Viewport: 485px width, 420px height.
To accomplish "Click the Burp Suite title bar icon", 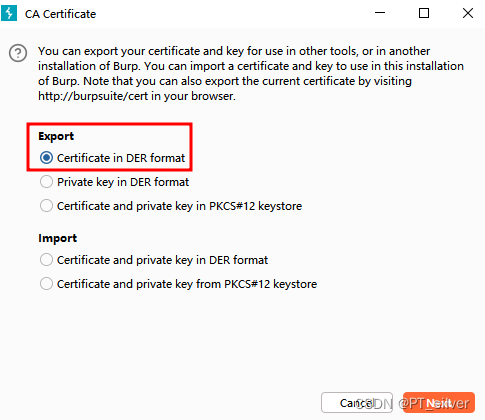I will pyautogui.click(x=9, y=13).
